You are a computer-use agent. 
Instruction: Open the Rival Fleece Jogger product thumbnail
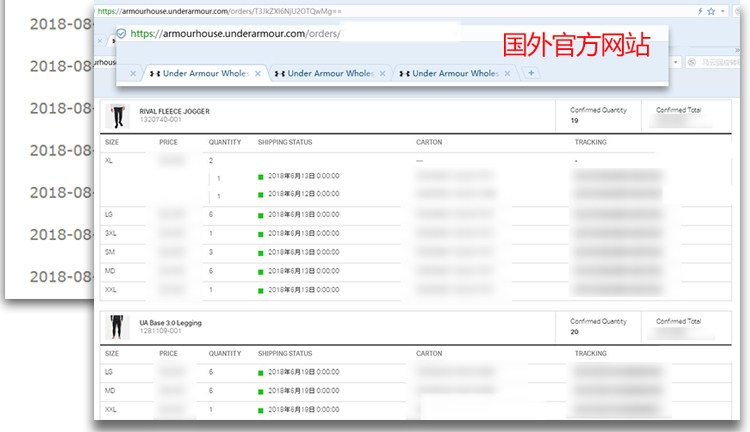click(x=117, y=116)
